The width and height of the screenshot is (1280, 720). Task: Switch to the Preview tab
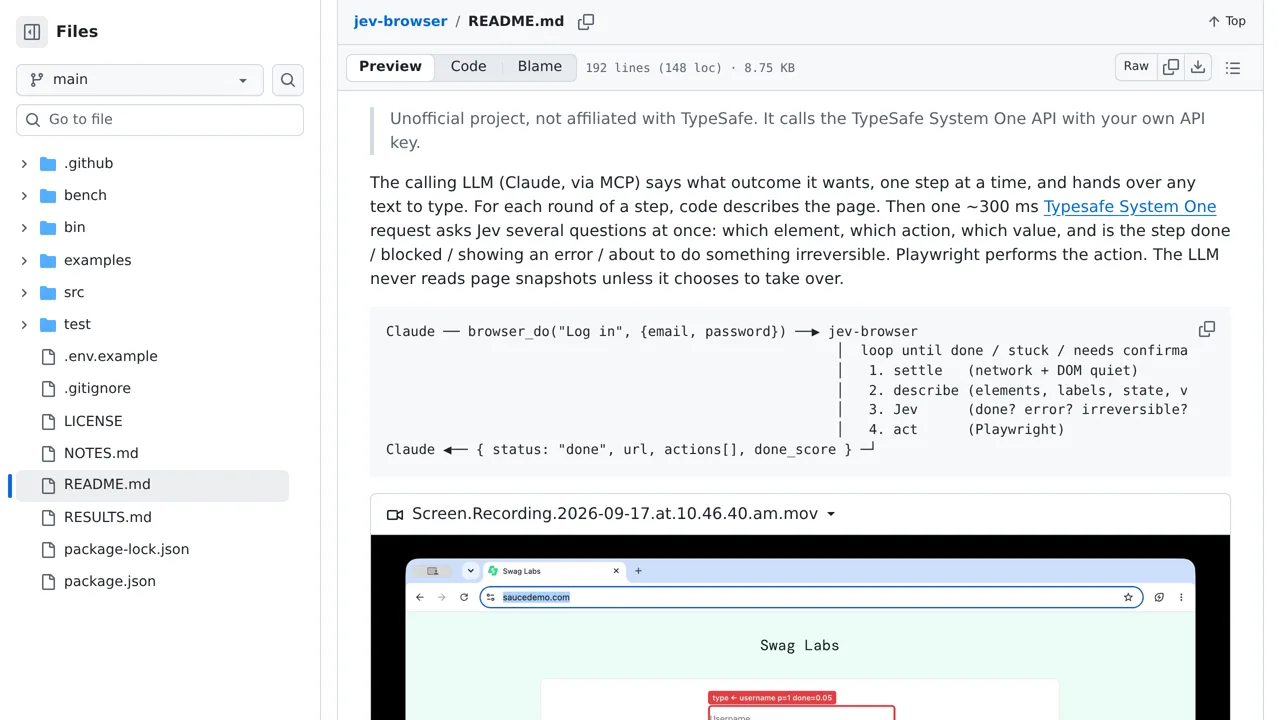390,67
